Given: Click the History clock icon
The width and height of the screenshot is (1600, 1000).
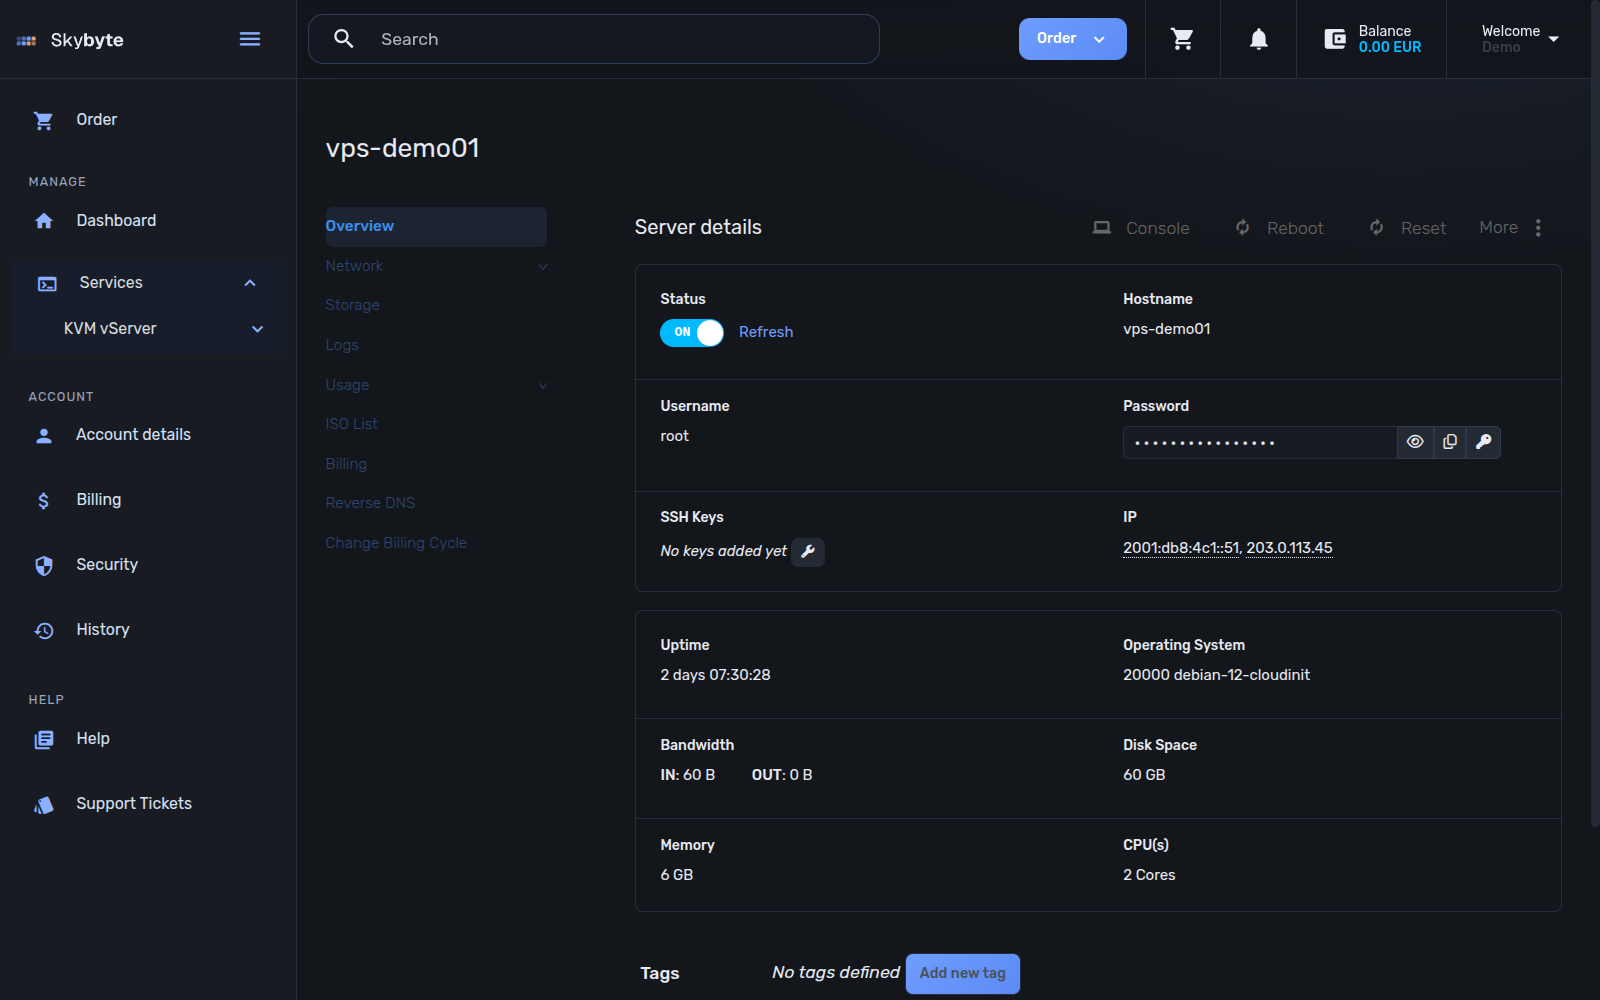Looking at the screenshot, I should 44,630.
